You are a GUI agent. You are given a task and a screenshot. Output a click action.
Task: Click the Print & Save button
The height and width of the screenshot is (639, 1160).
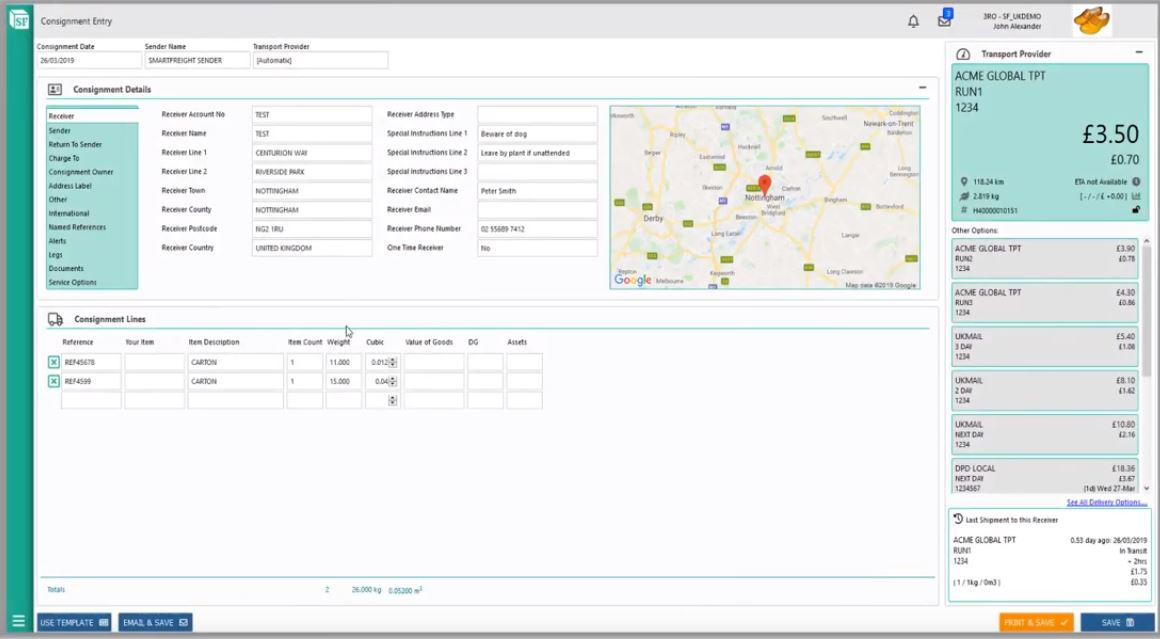[1036, 623]
